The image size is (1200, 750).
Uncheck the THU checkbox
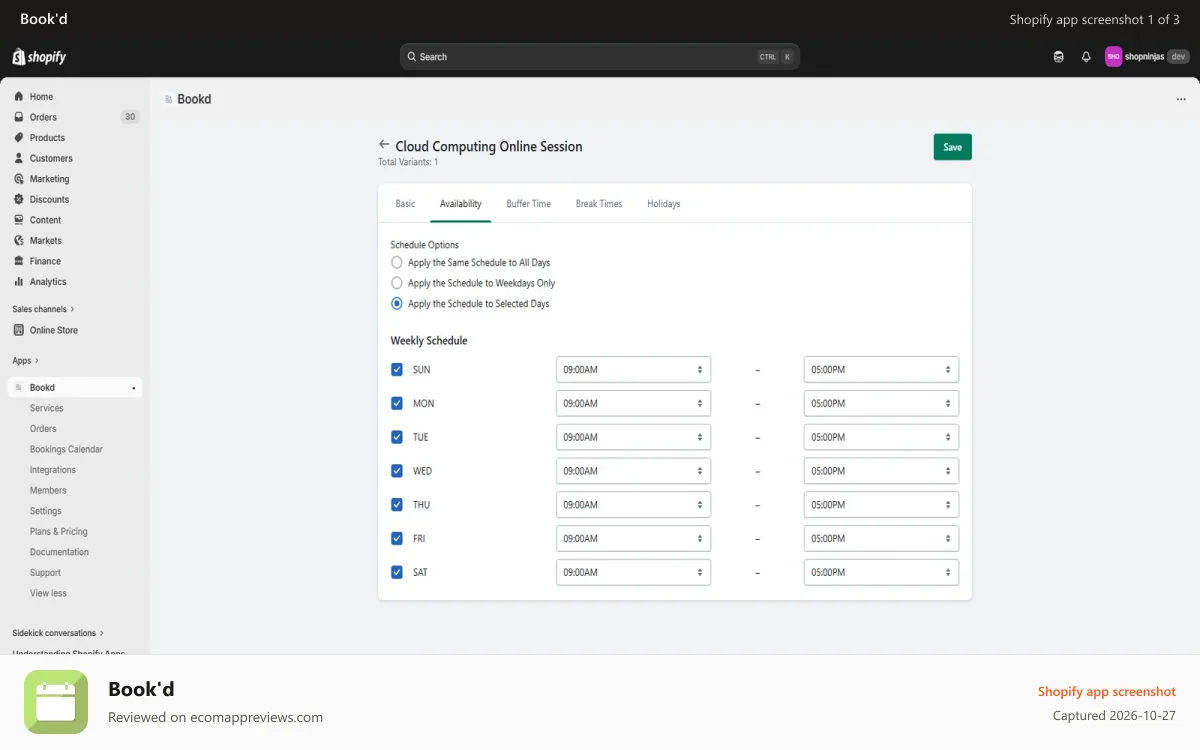tap(397, 505)
